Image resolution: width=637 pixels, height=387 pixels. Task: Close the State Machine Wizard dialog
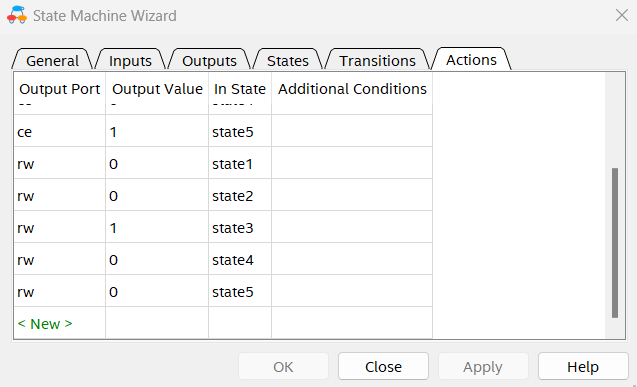tap(622, 15)
